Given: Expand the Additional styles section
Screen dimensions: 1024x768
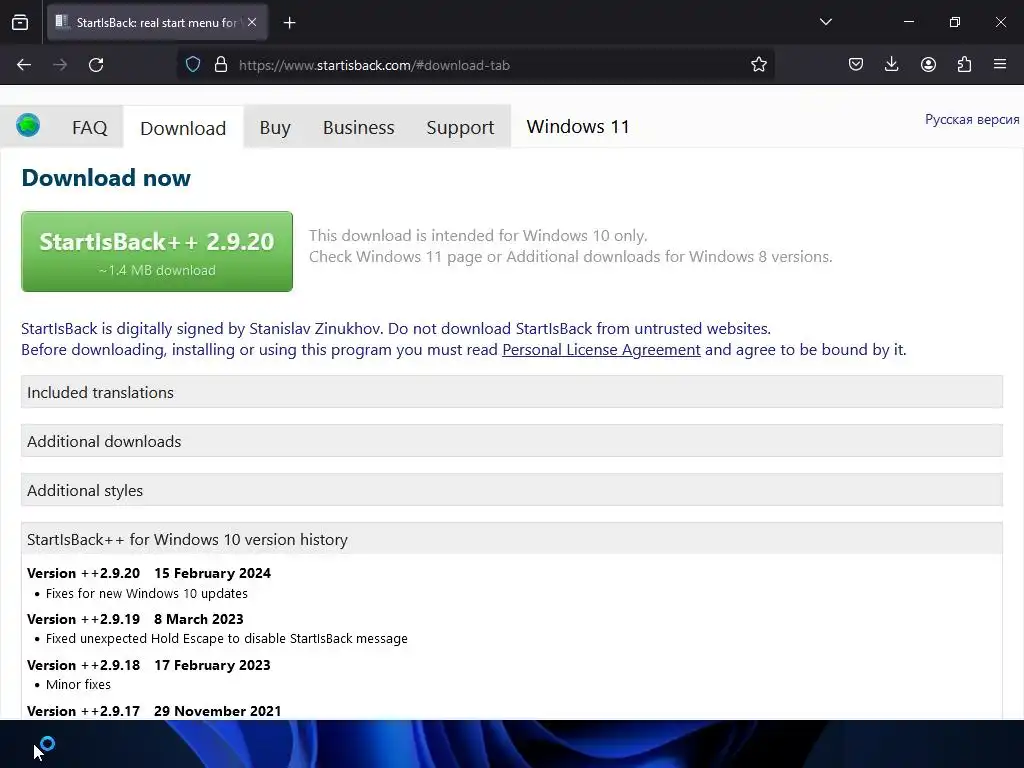Looking at the screenshot, I should point(512,490).
